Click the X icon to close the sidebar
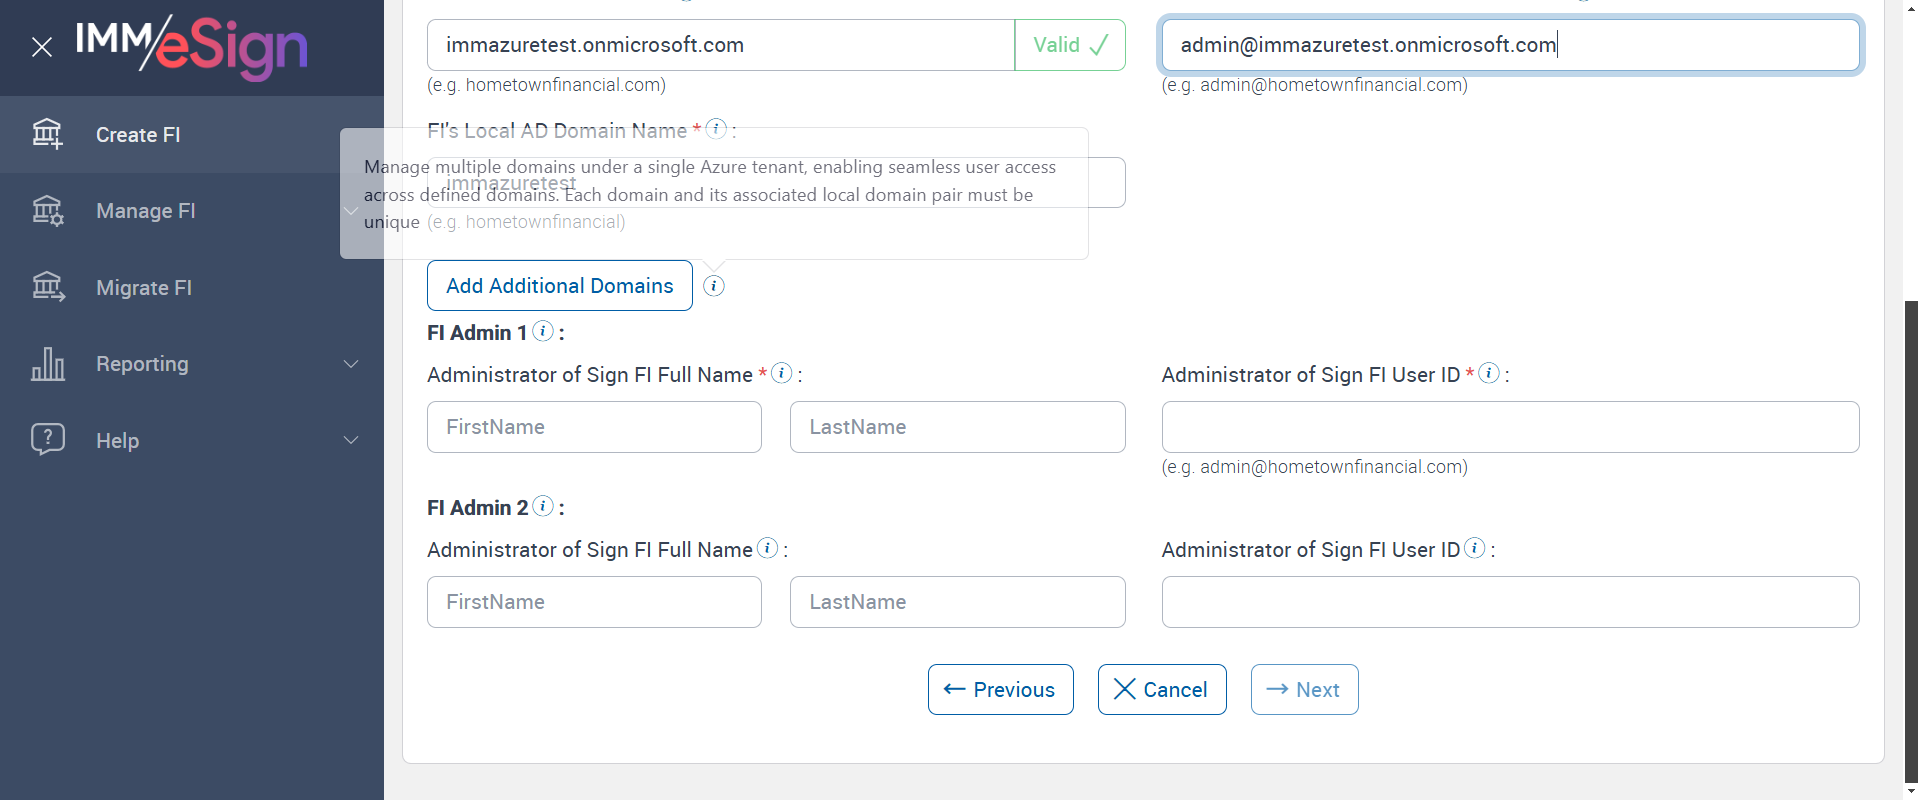 [x=42, y=47]
